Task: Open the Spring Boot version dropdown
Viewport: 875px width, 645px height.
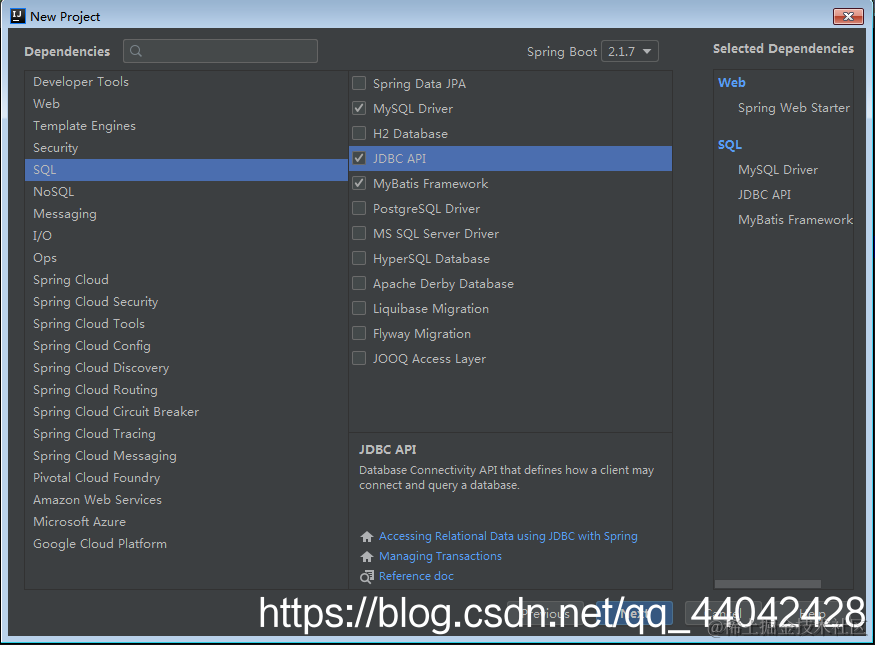Action: 629,51
